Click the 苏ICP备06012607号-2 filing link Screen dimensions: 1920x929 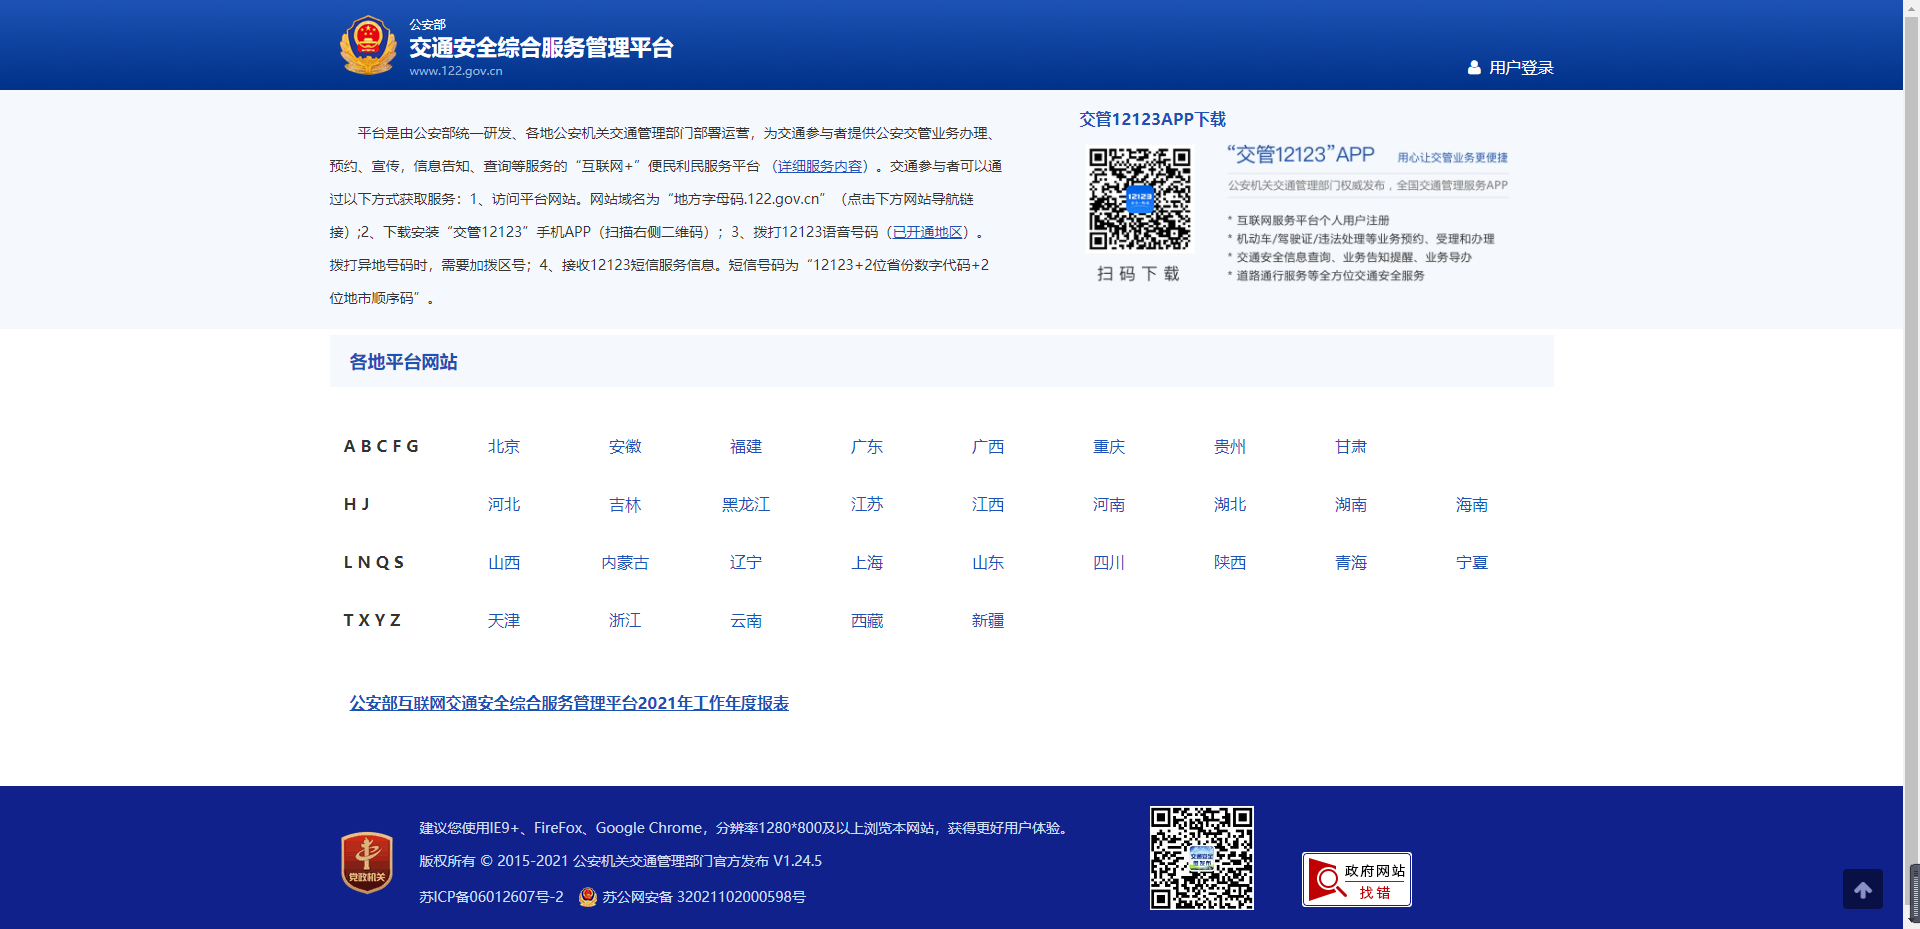[491, 897]
